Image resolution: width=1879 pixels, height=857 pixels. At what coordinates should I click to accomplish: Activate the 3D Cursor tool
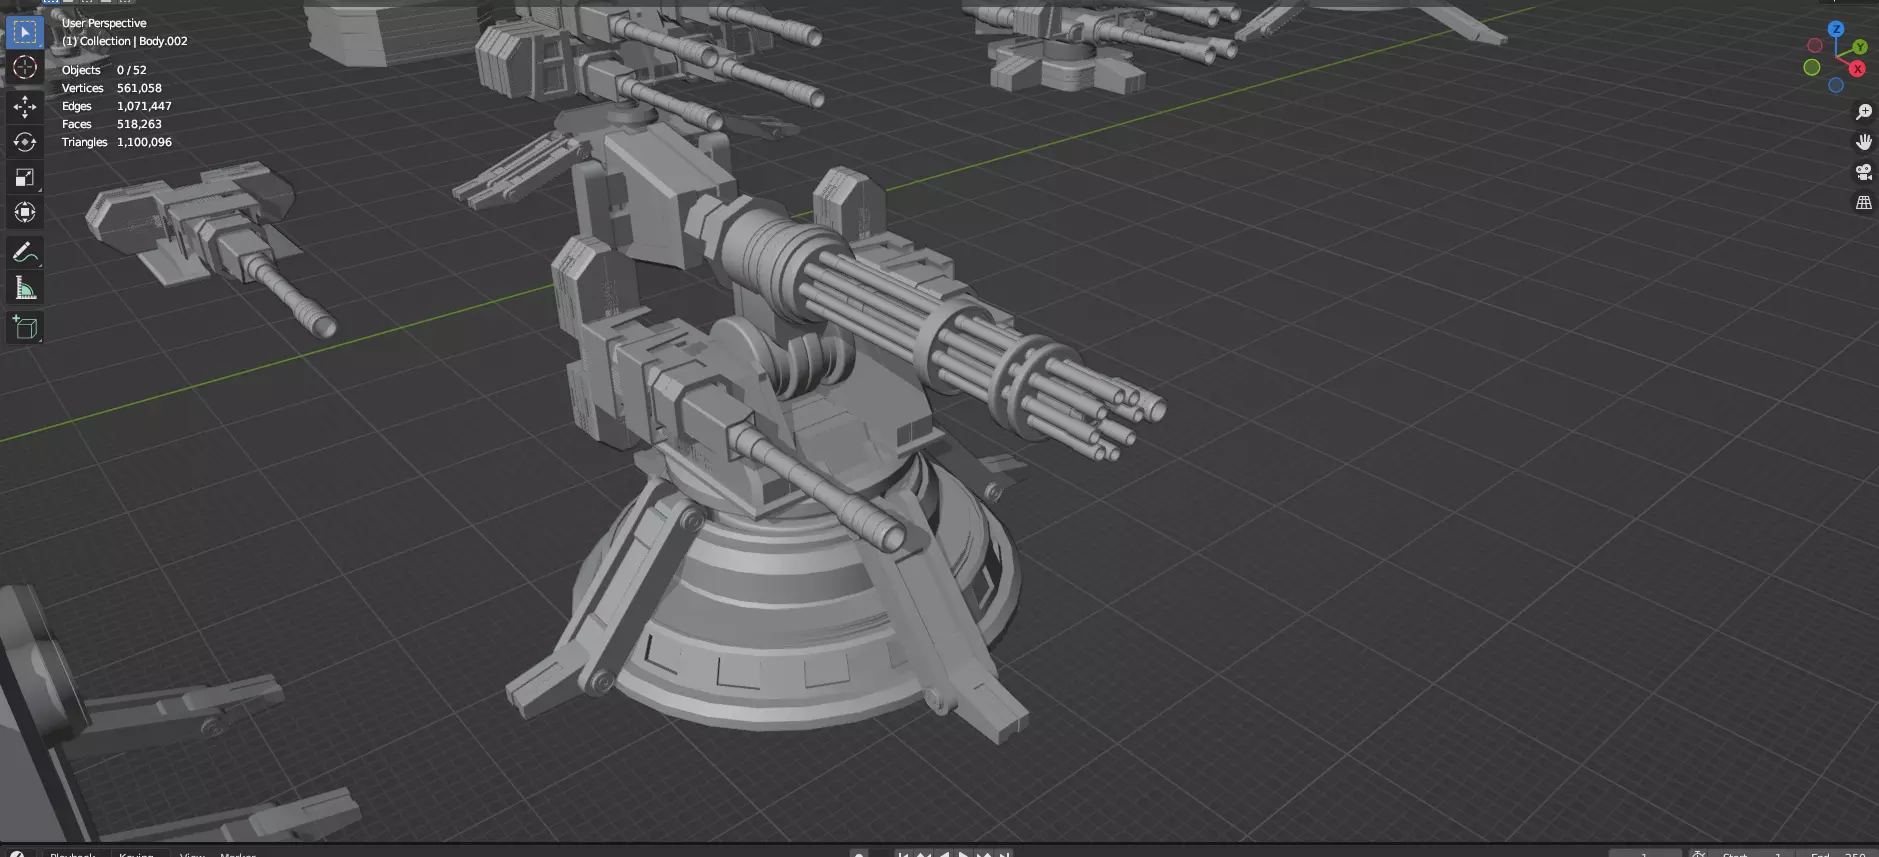click(x=25, y=67)
